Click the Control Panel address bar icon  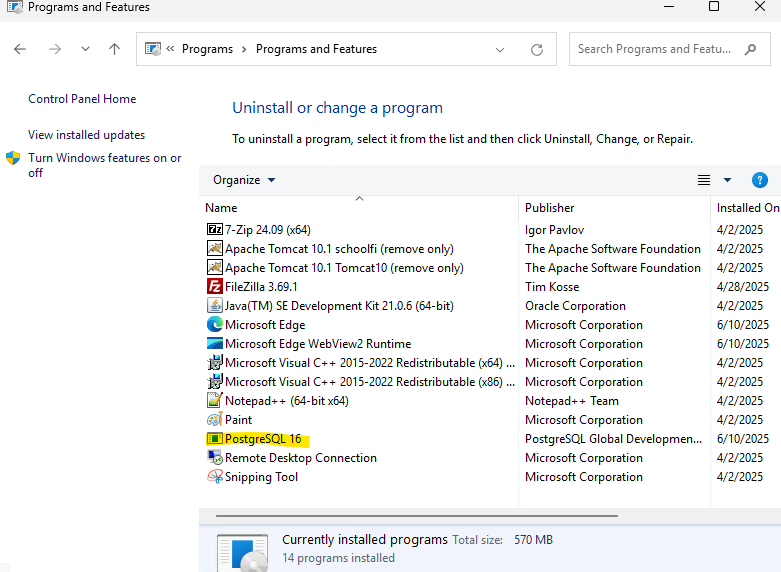(x=153, y=49)
